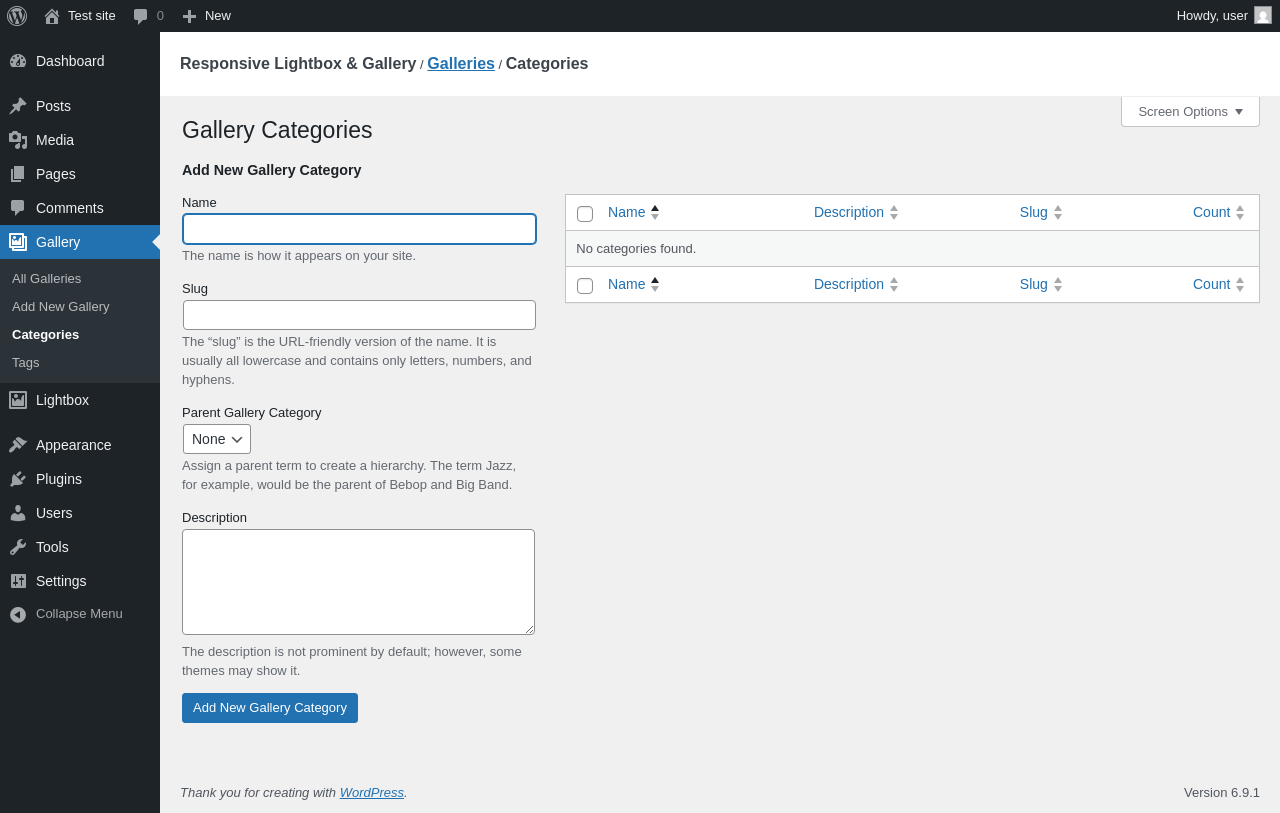This screenshot has height=813, width=1280.
Task: Click the Plugins plug icon
Action: 18,479
